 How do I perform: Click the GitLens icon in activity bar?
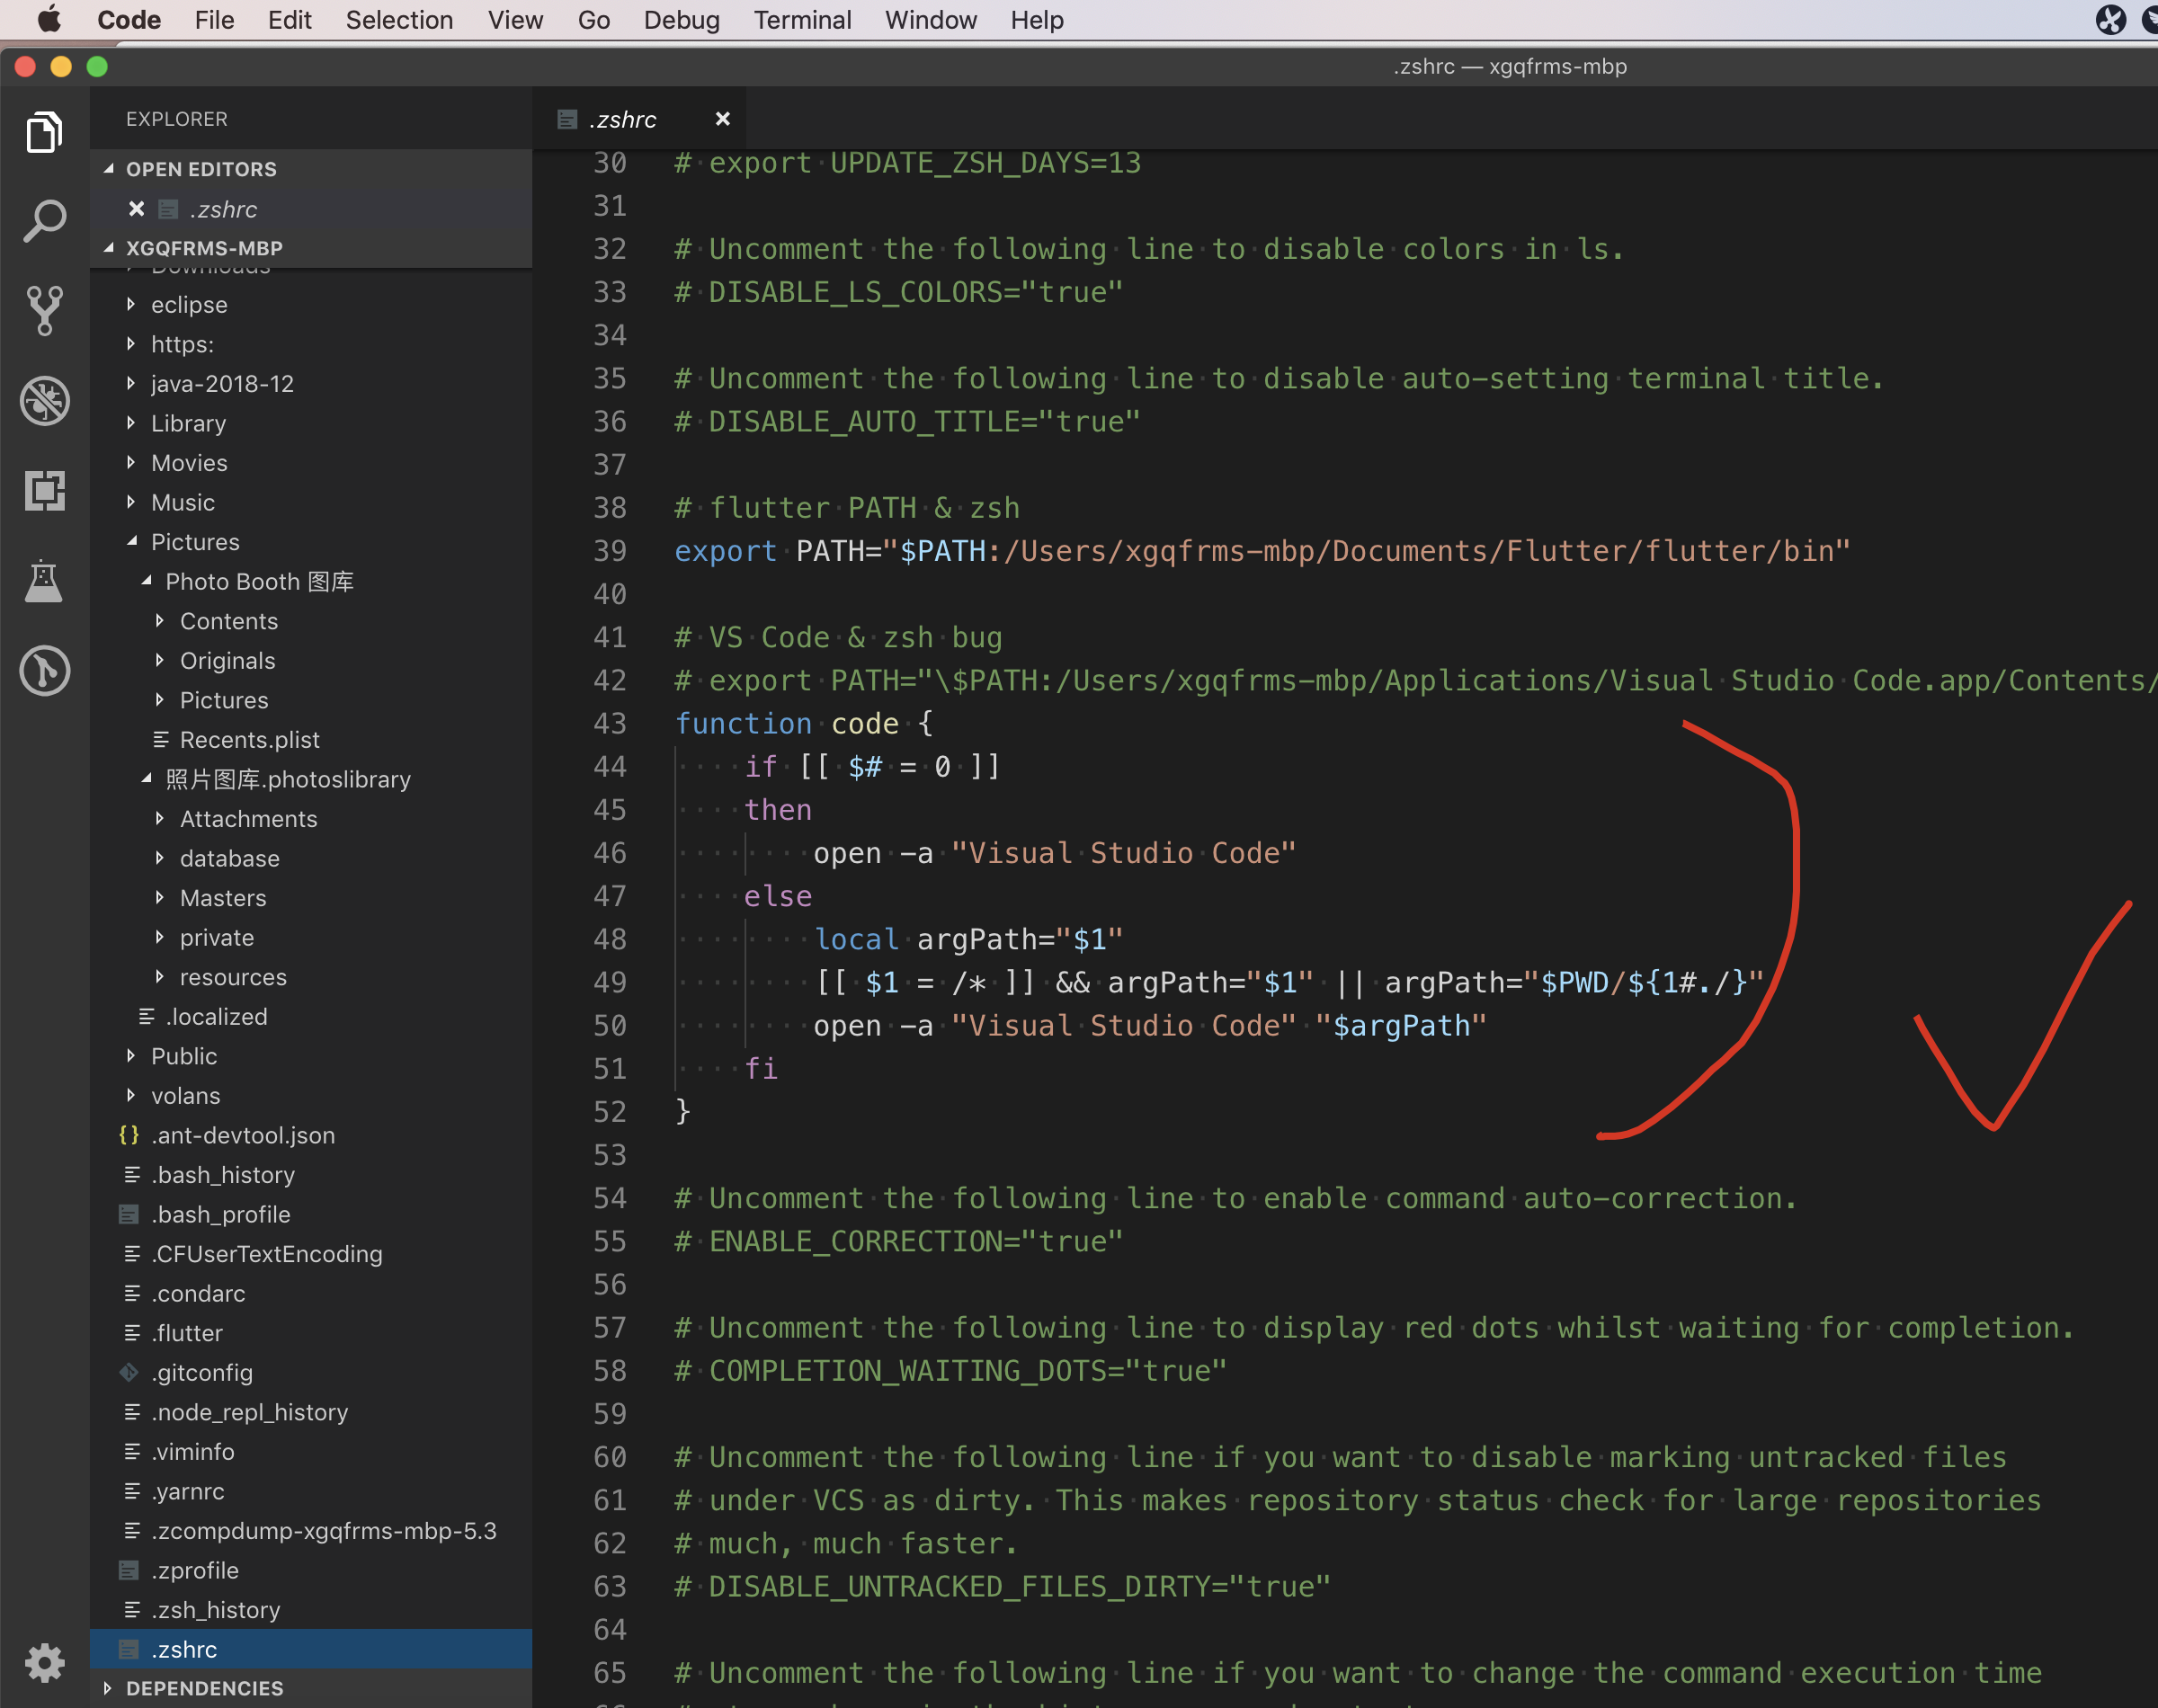(44, 671)
